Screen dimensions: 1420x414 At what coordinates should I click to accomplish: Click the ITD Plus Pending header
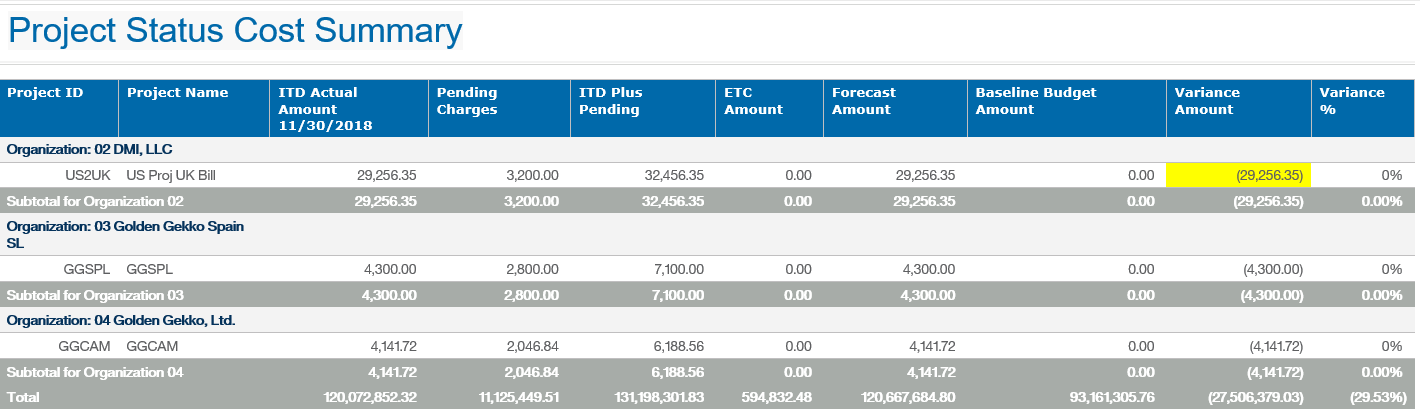pos(611,101)
